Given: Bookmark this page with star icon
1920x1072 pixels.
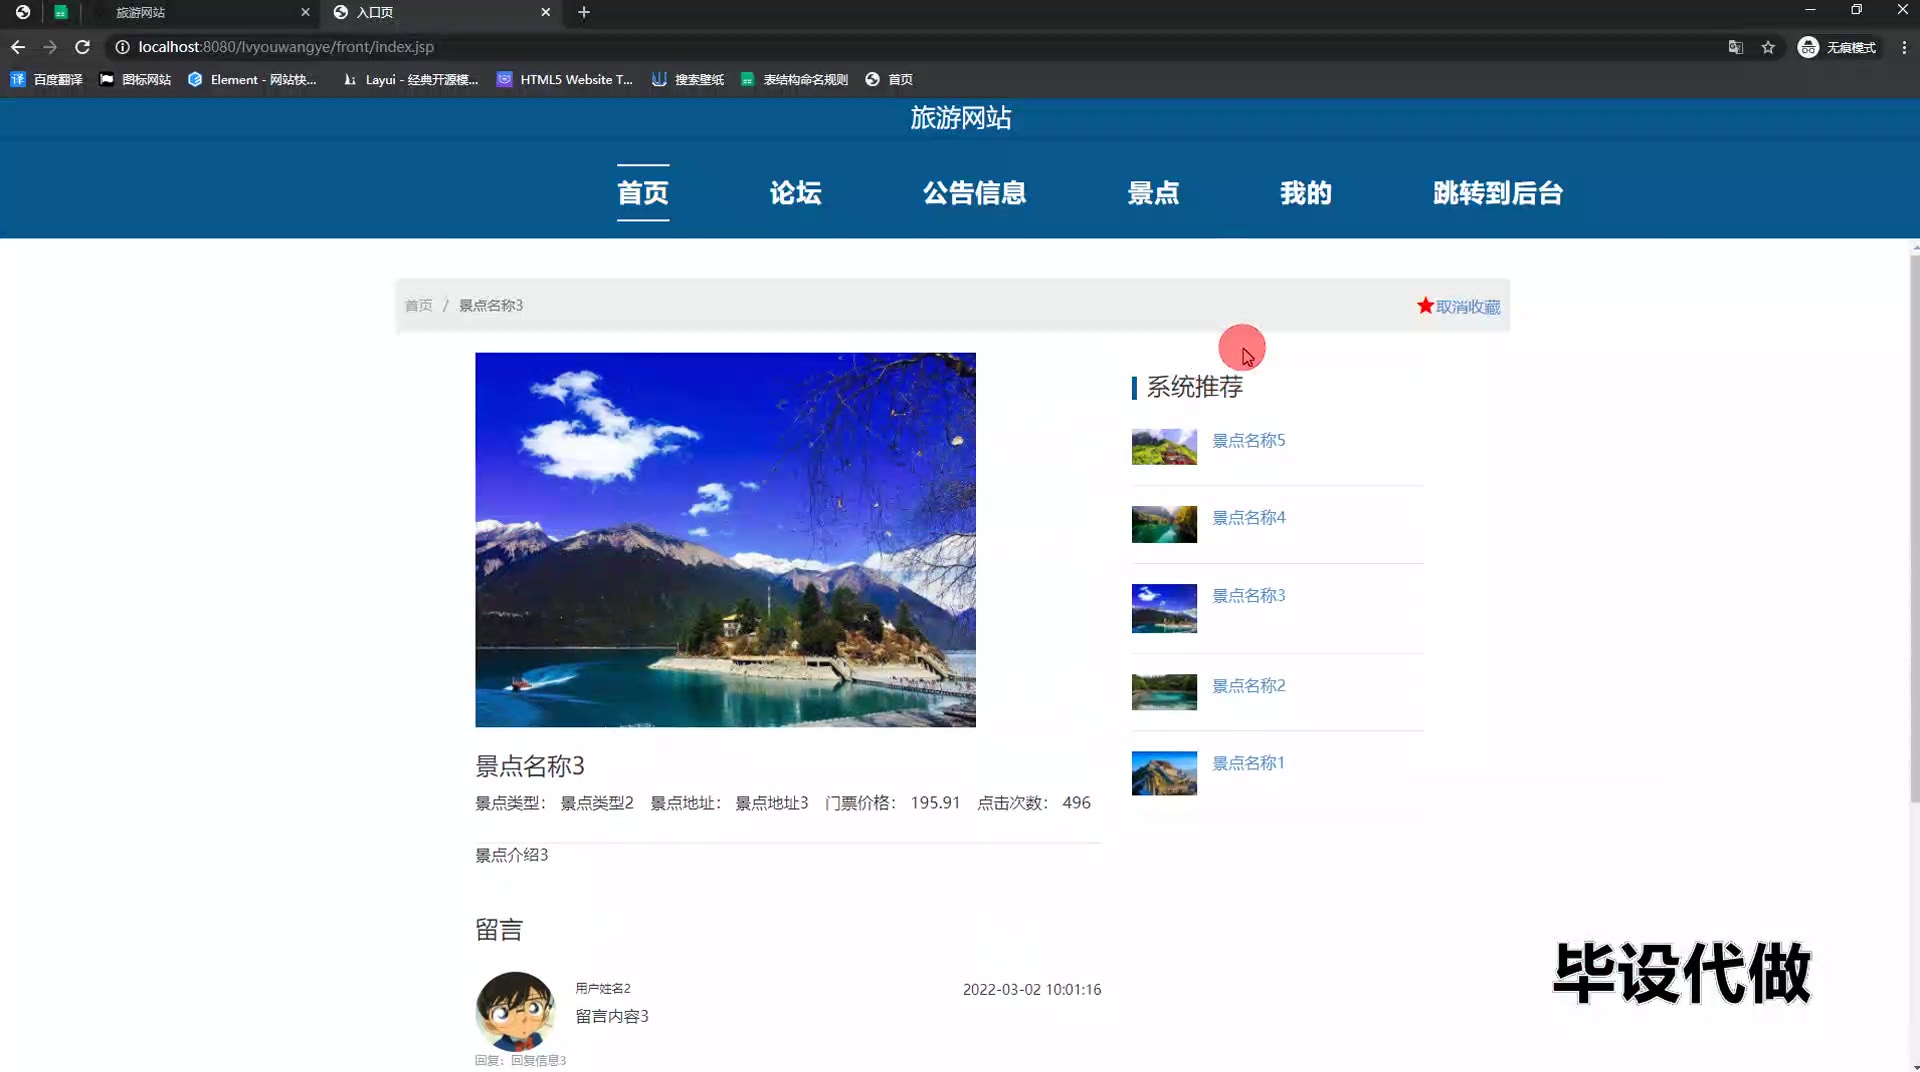Looking at the screenshot, I should pyautogui.click(x=1768, y=47).
